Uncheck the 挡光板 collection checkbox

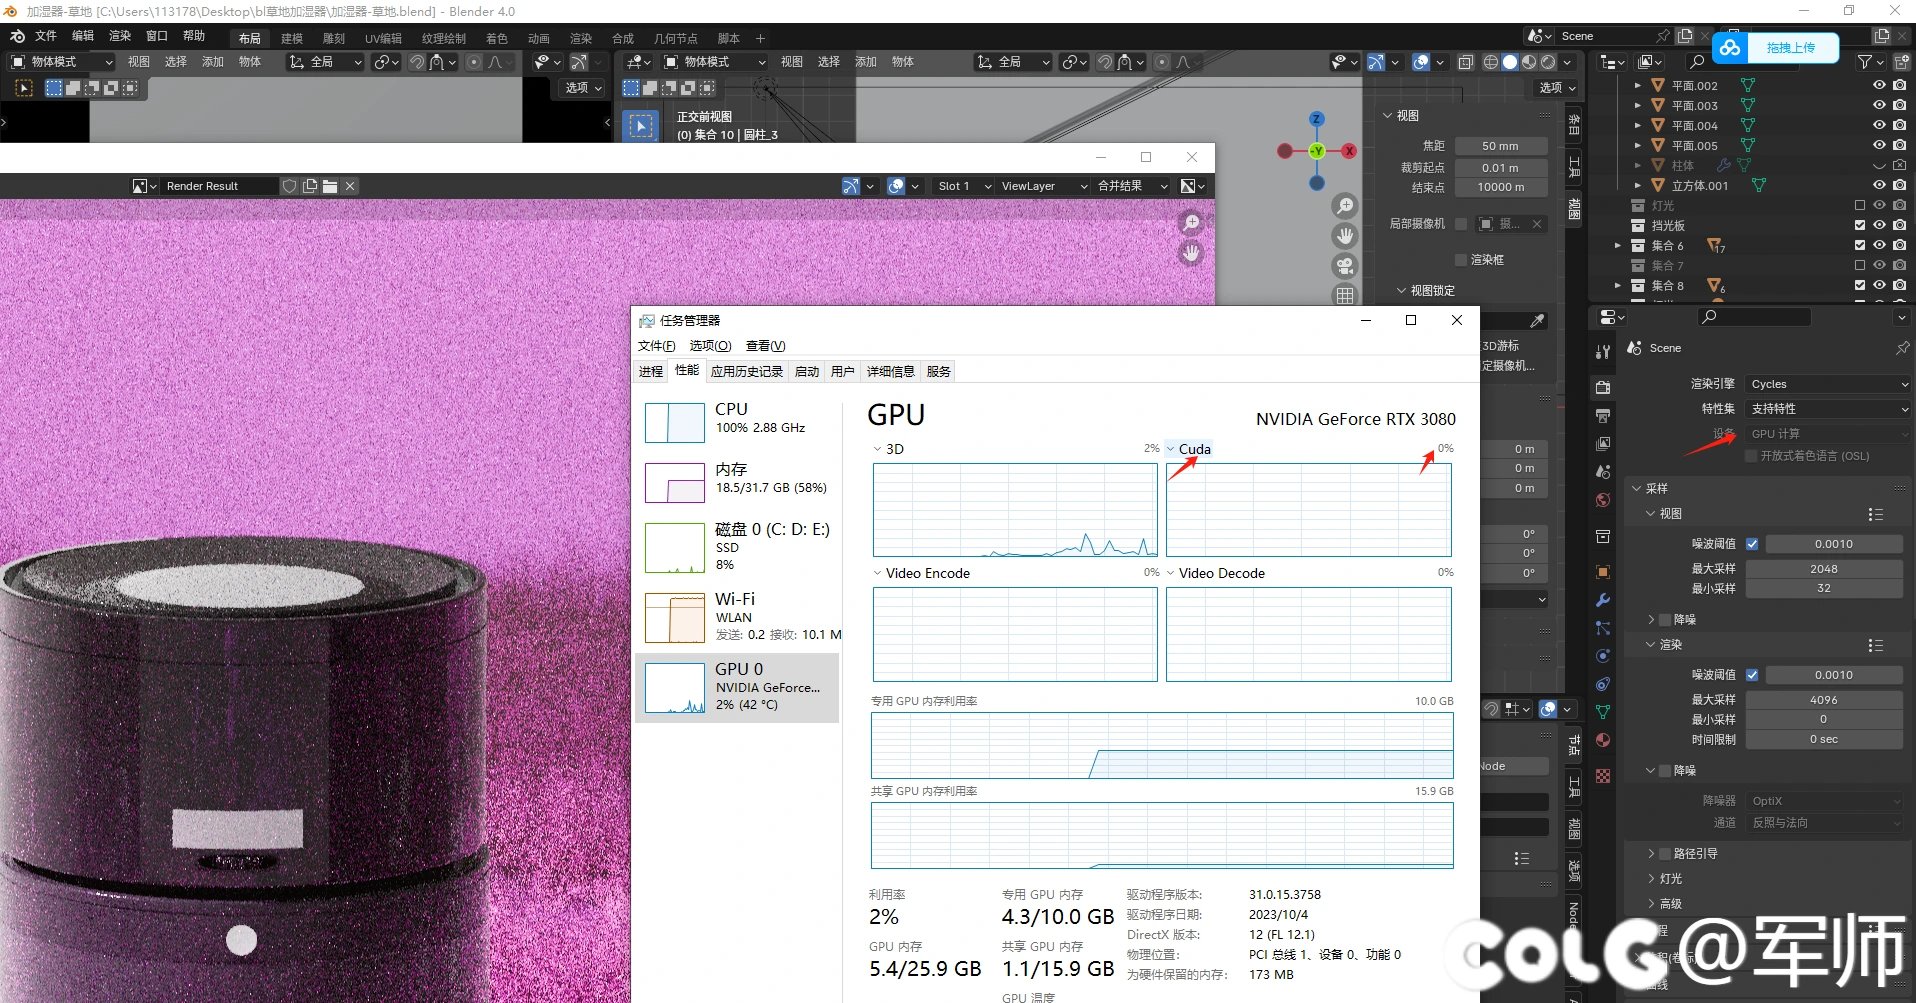click(1860, 225)
